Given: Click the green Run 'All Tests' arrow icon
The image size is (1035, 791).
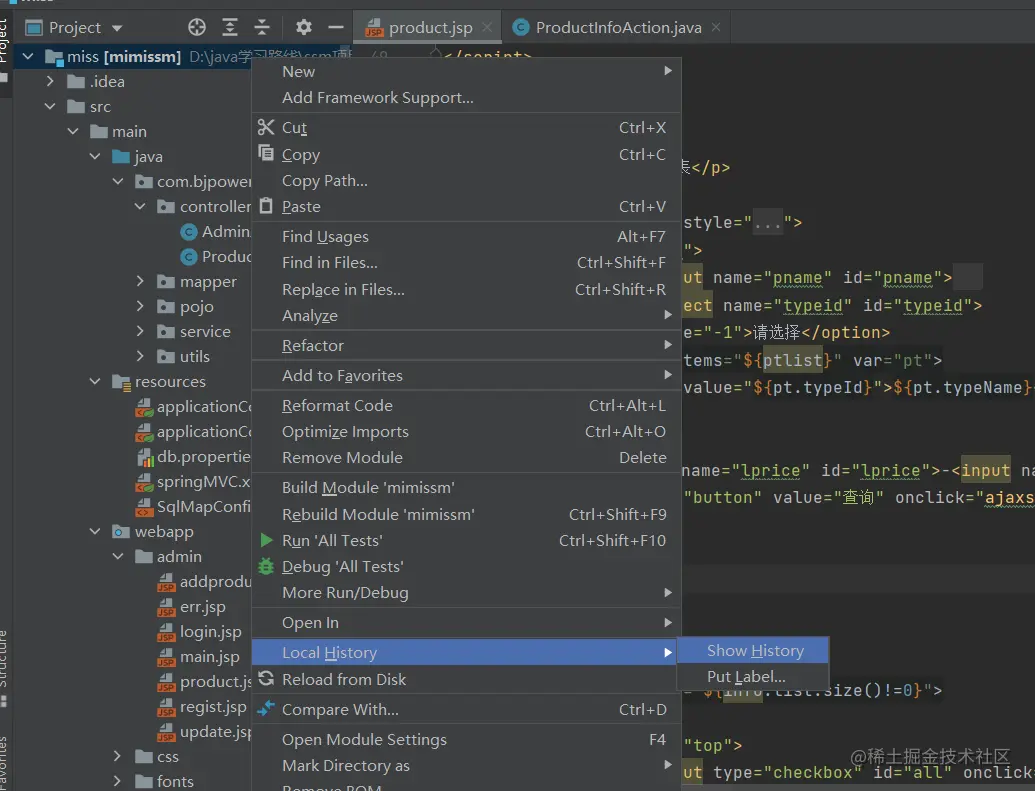Looking at the screenshot, I should click(266, 540).
